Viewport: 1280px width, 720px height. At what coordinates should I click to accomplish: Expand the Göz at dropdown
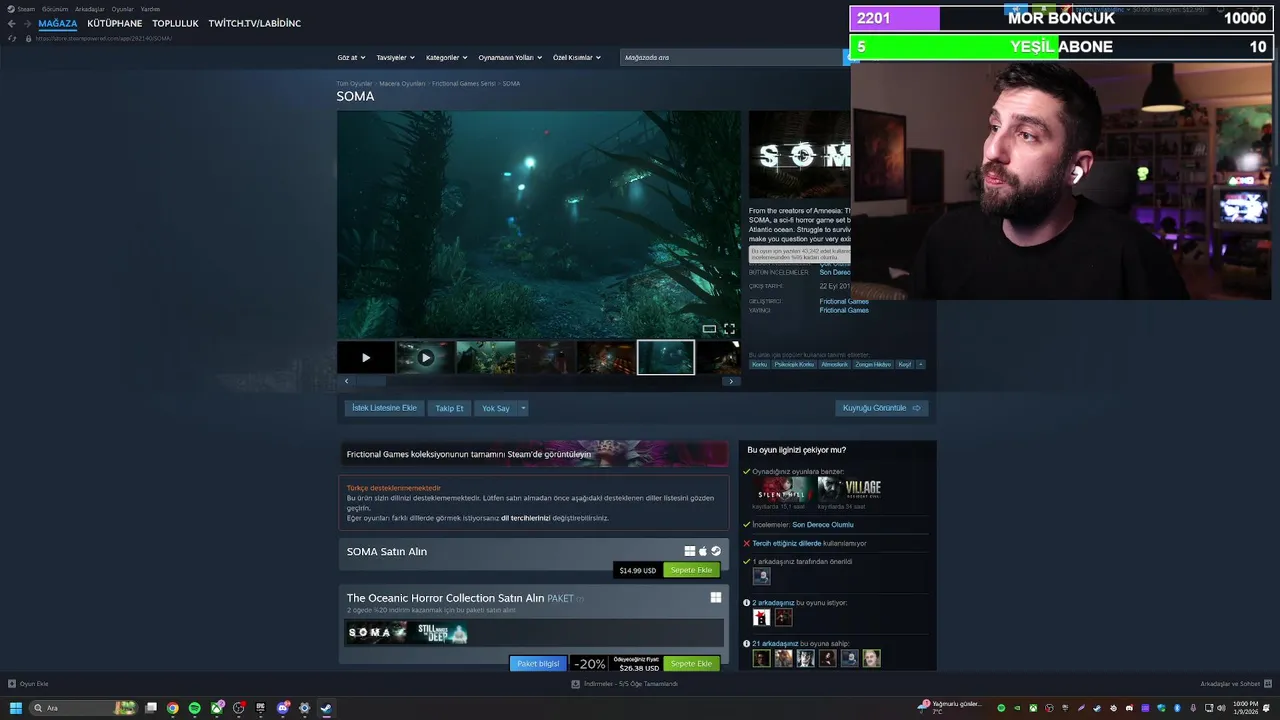click(x=351, y=57)
